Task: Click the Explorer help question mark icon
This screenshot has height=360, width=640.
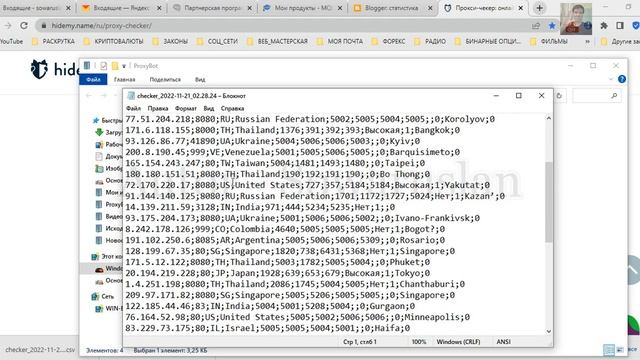Action: 622,79
